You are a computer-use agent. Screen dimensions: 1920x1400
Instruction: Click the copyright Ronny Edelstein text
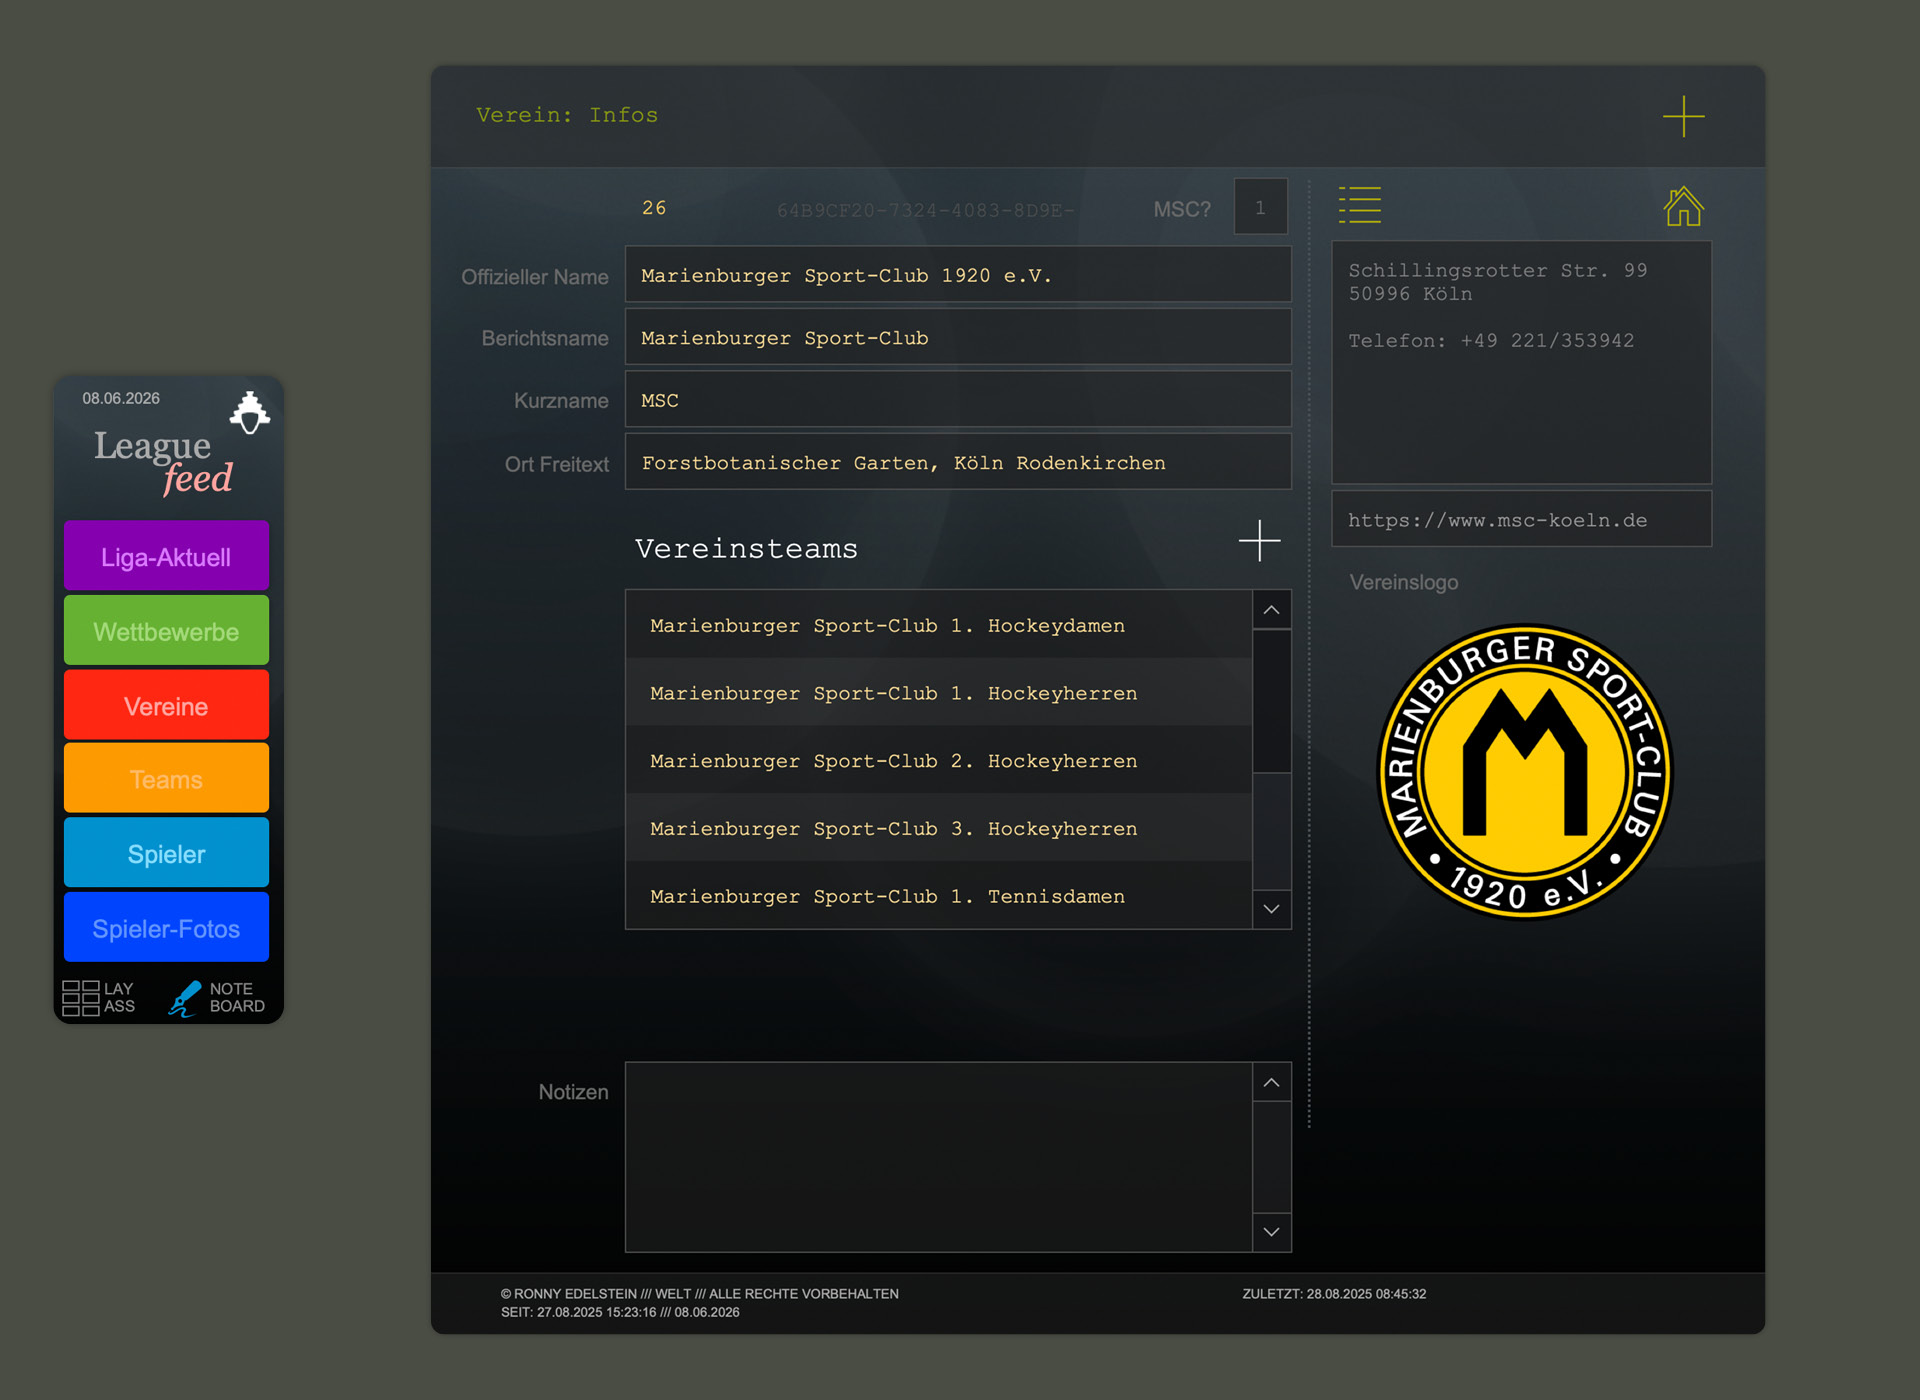(700, 1294)
